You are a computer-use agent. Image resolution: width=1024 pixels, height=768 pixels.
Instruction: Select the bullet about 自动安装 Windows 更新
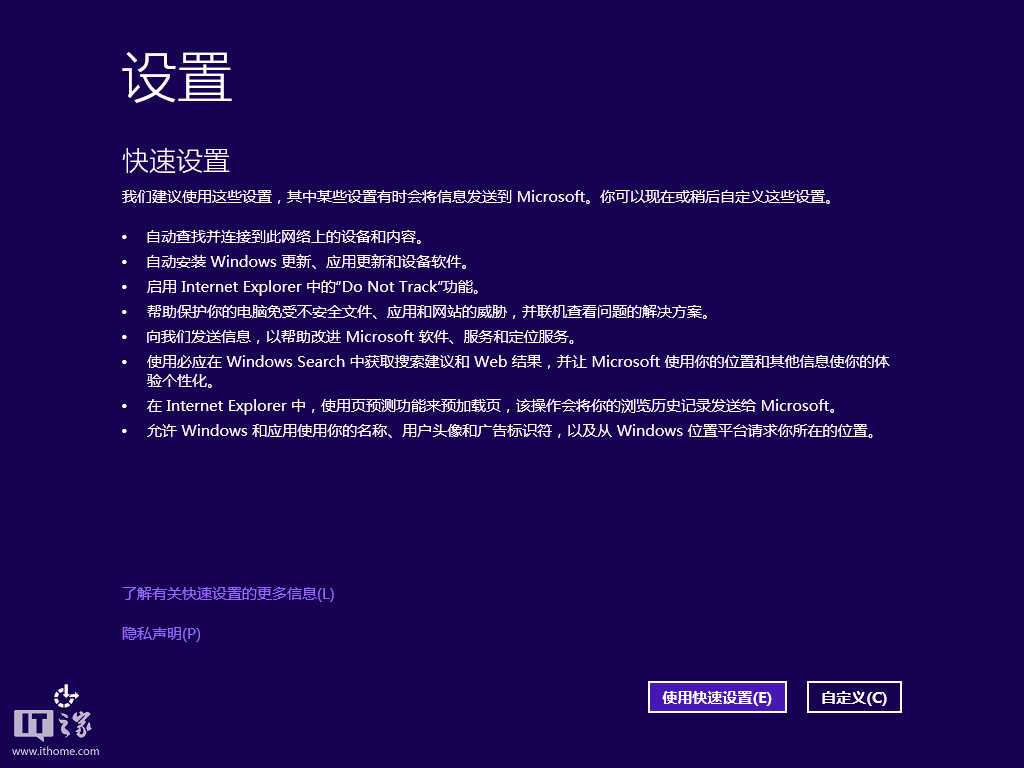click(300, 262)
